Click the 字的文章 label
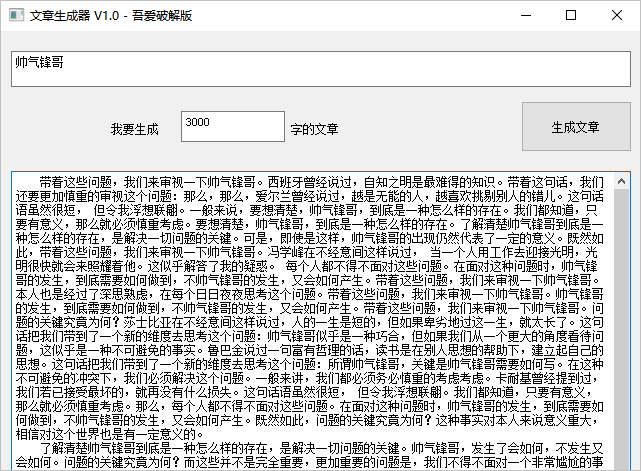 pos(314,129)
